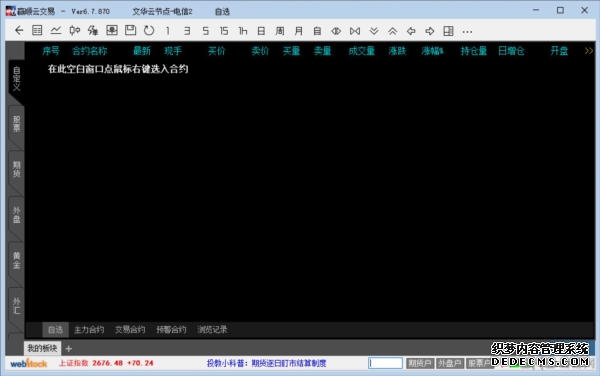This screenshot has height=376, width=600.
Task: Open the three-dot more options menu
Action: click(x=467, y=31)
